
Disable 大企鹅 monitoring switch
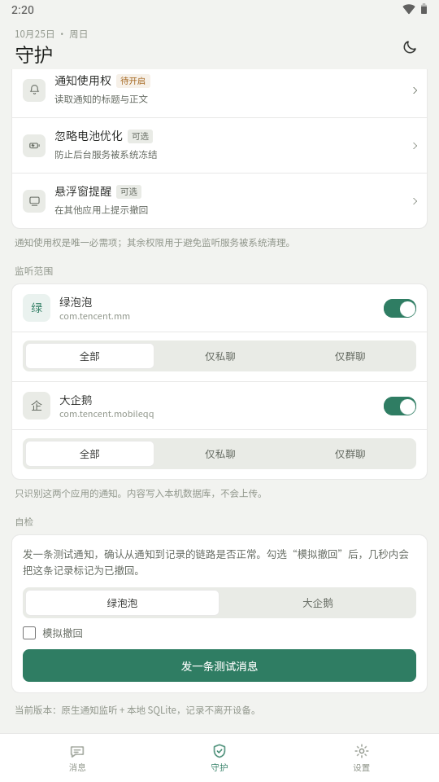pos(400,406)
